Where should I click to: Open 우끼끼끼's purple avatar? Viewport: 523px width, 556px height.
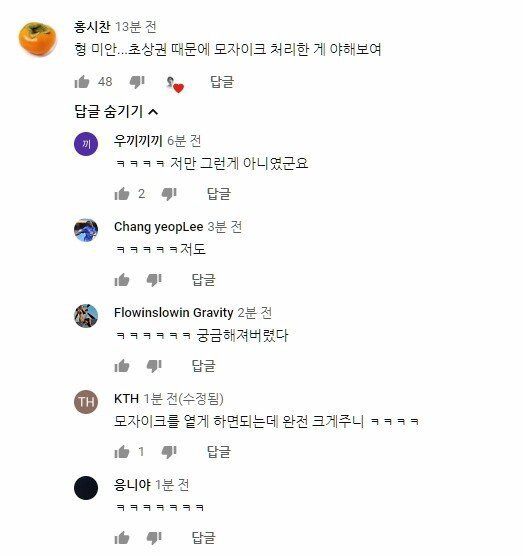coord(86,144)
